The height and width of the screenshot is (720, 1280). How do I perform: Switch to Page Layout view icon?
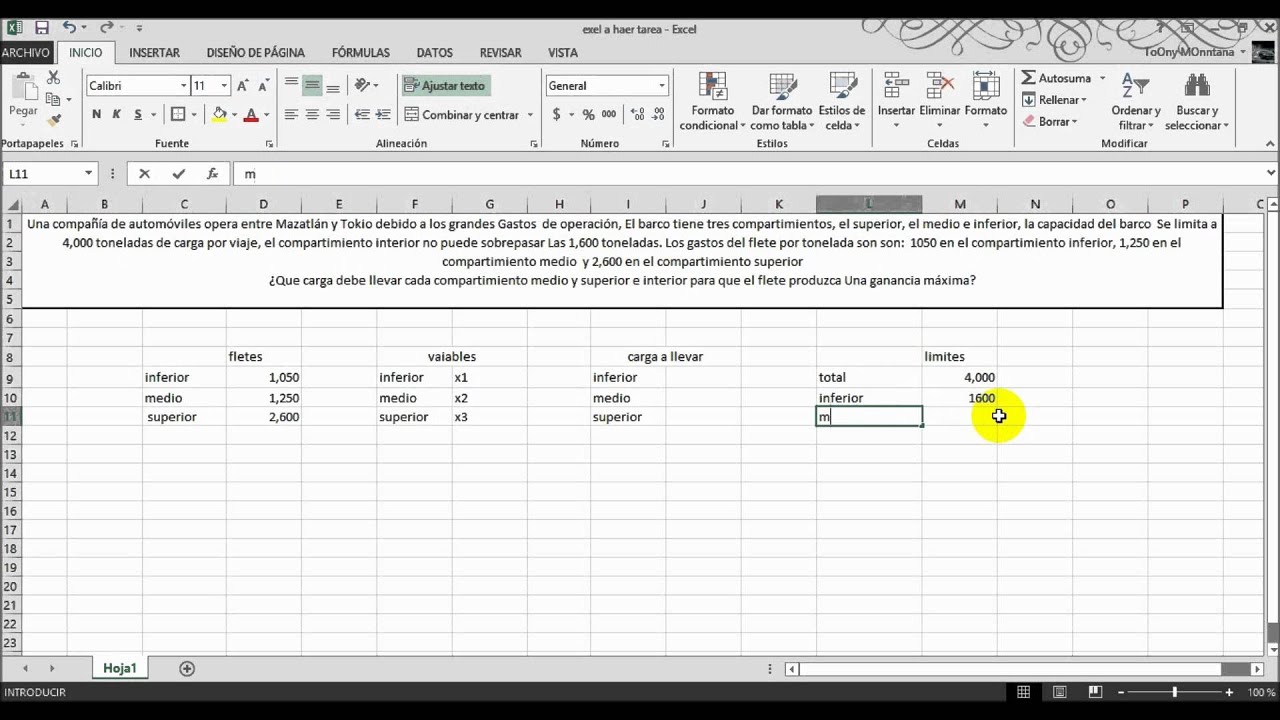(1061, 692)
